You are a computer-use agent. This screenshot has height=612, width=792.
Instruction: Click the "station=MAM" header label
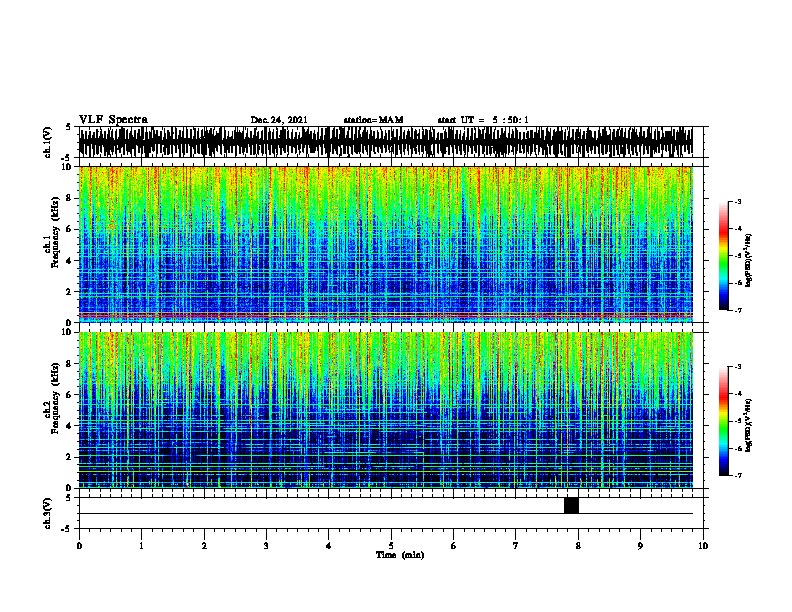tap(373, 120)
